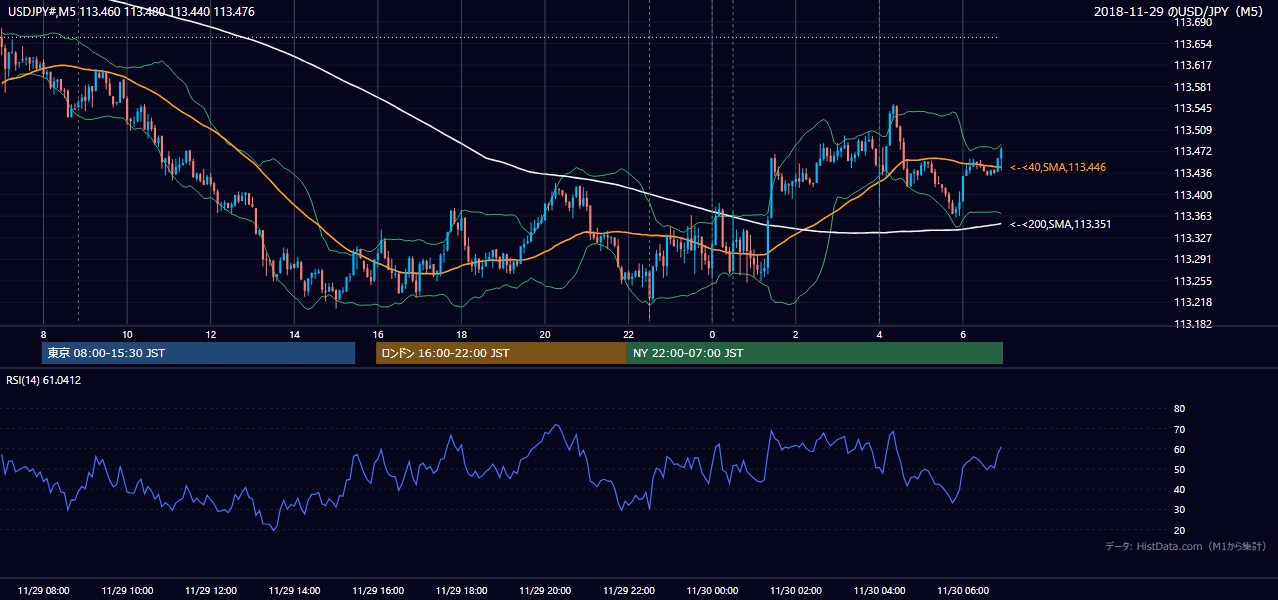Click the 200 SMA 113.351 label

(1061, 224)
